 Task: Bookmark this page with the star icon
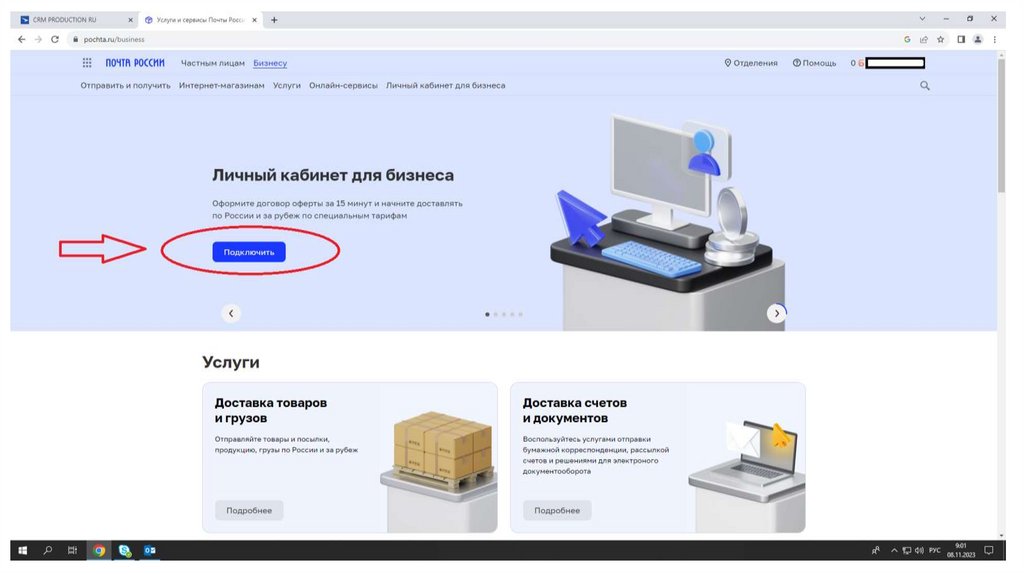click(940, 39)
